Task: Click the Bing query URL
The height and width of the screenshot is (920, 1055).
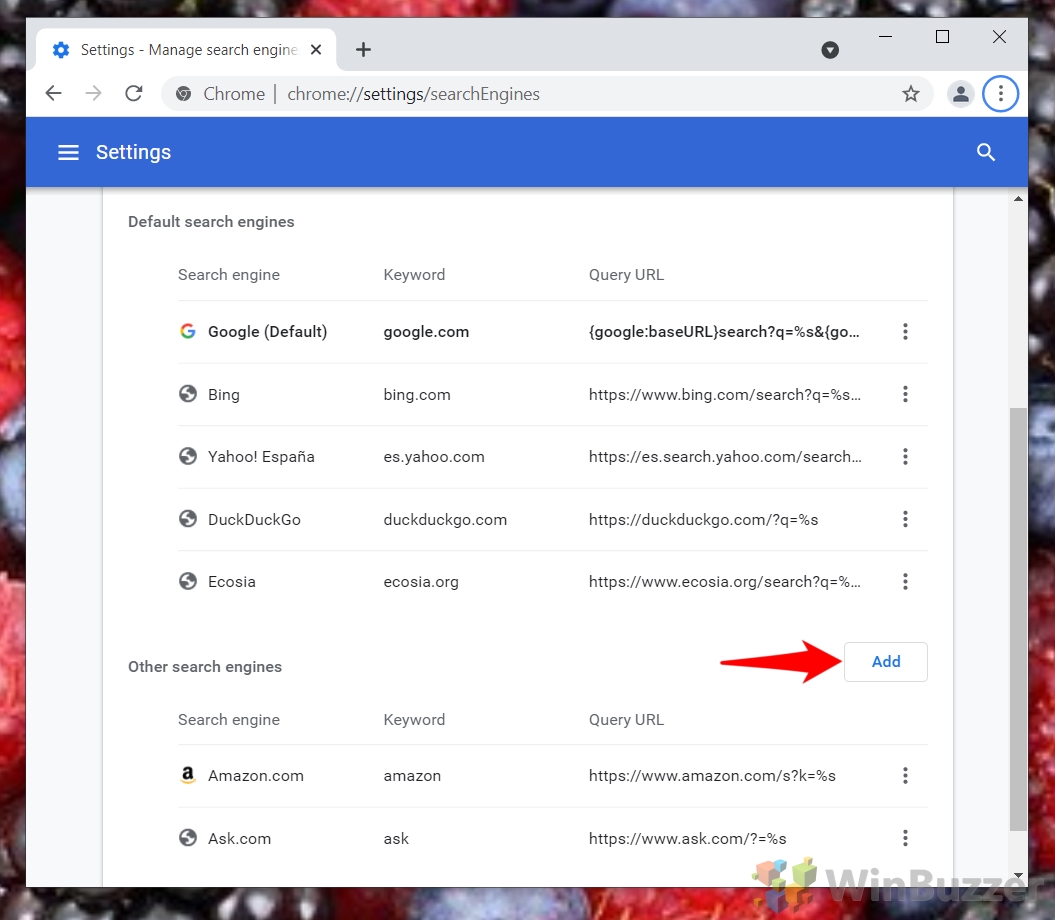Action: coord(725,395)
